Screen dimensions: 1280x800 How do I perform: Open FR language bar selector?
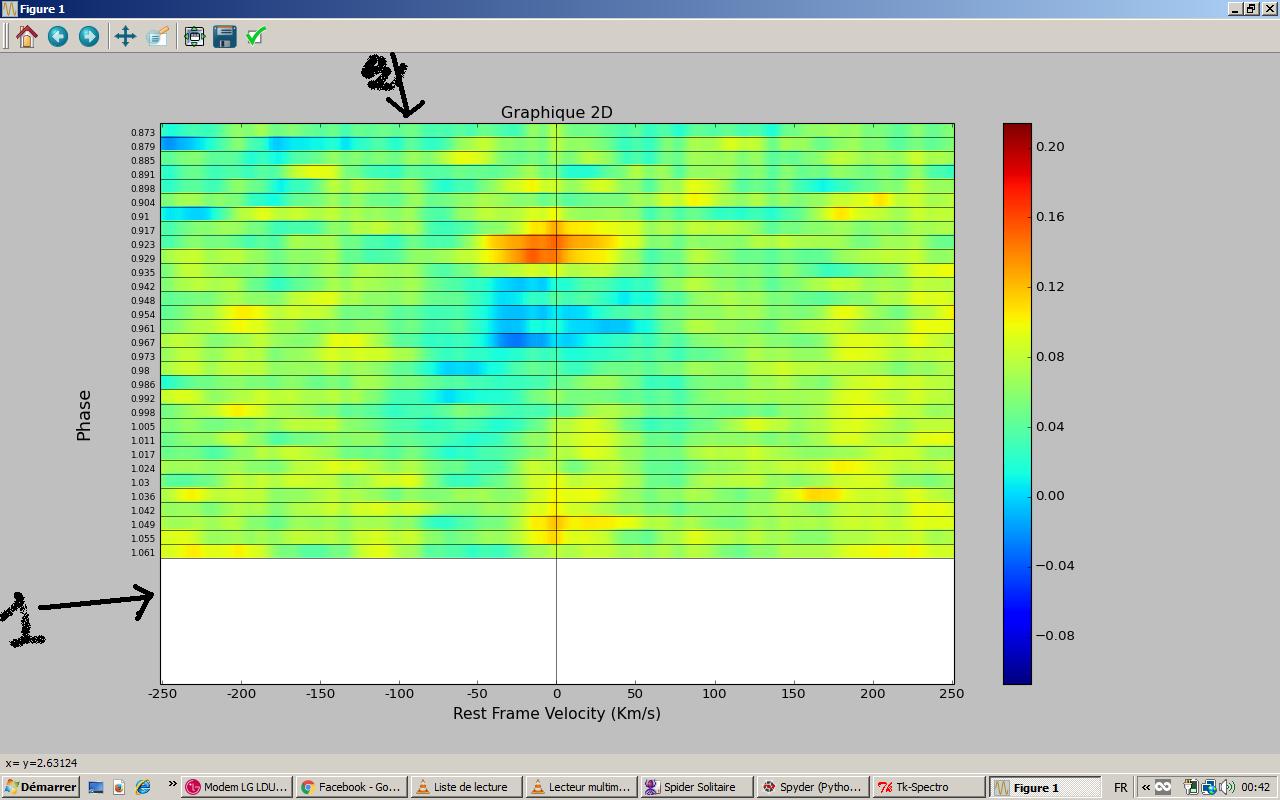point(1120,787)
